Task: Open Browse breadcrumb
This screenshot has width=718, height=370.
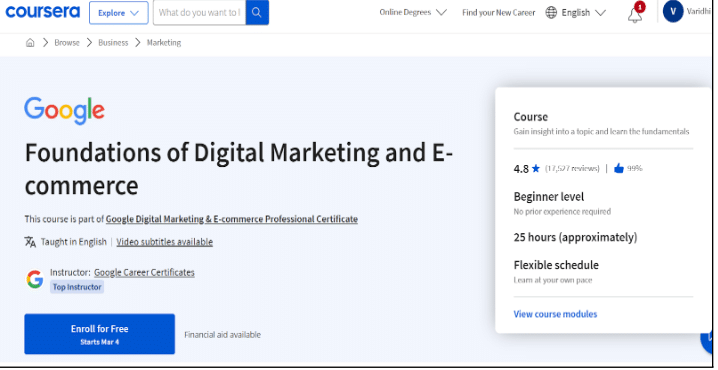Action: click(x=67, y=43)
